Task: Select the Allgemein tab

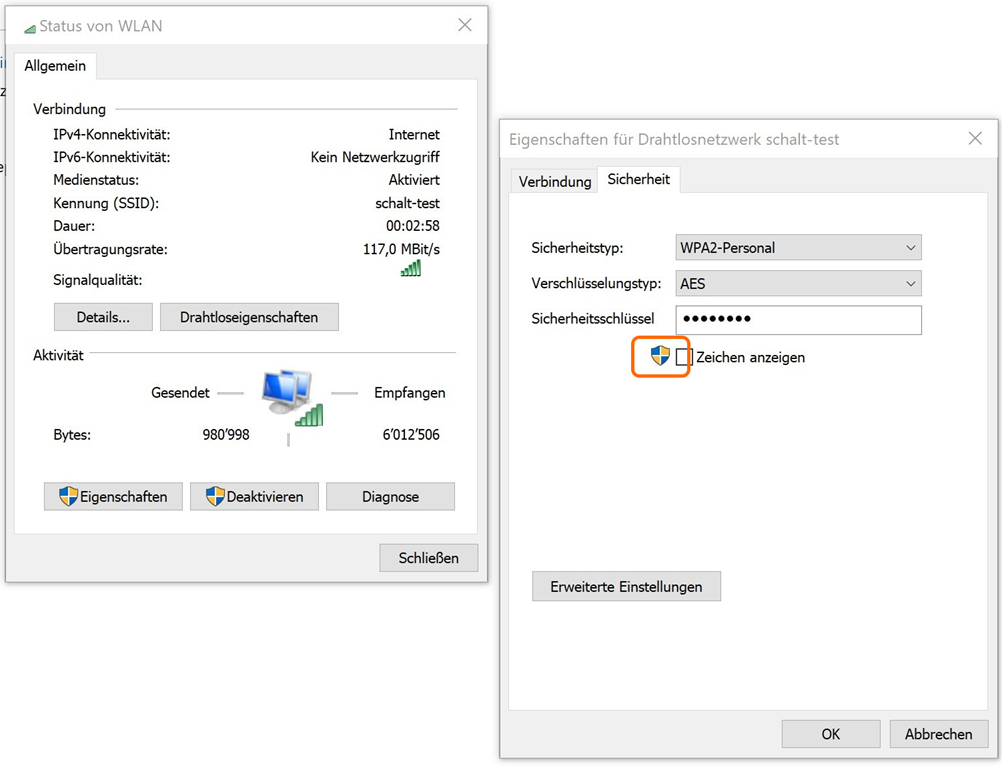Action: coord(55,66)
